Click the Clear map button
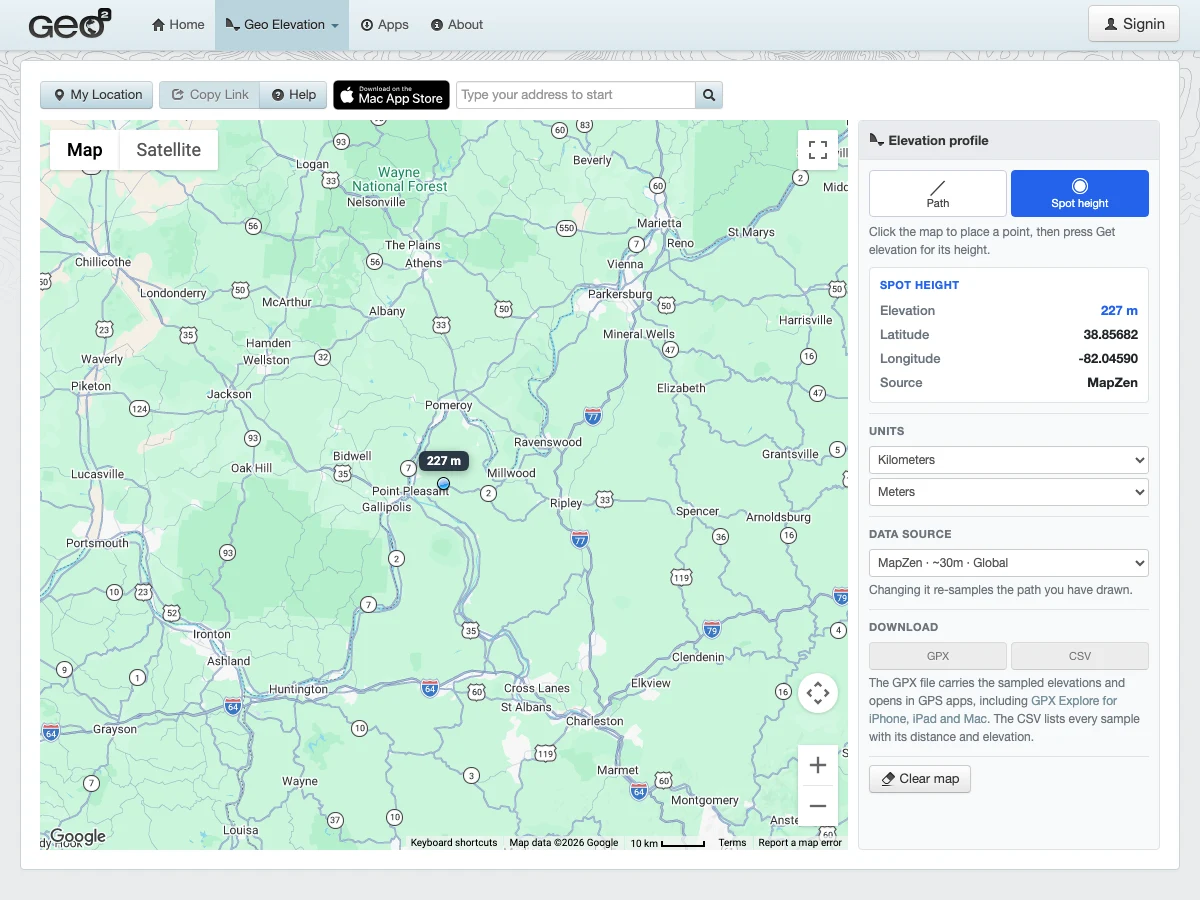 (x=920, y=779)
